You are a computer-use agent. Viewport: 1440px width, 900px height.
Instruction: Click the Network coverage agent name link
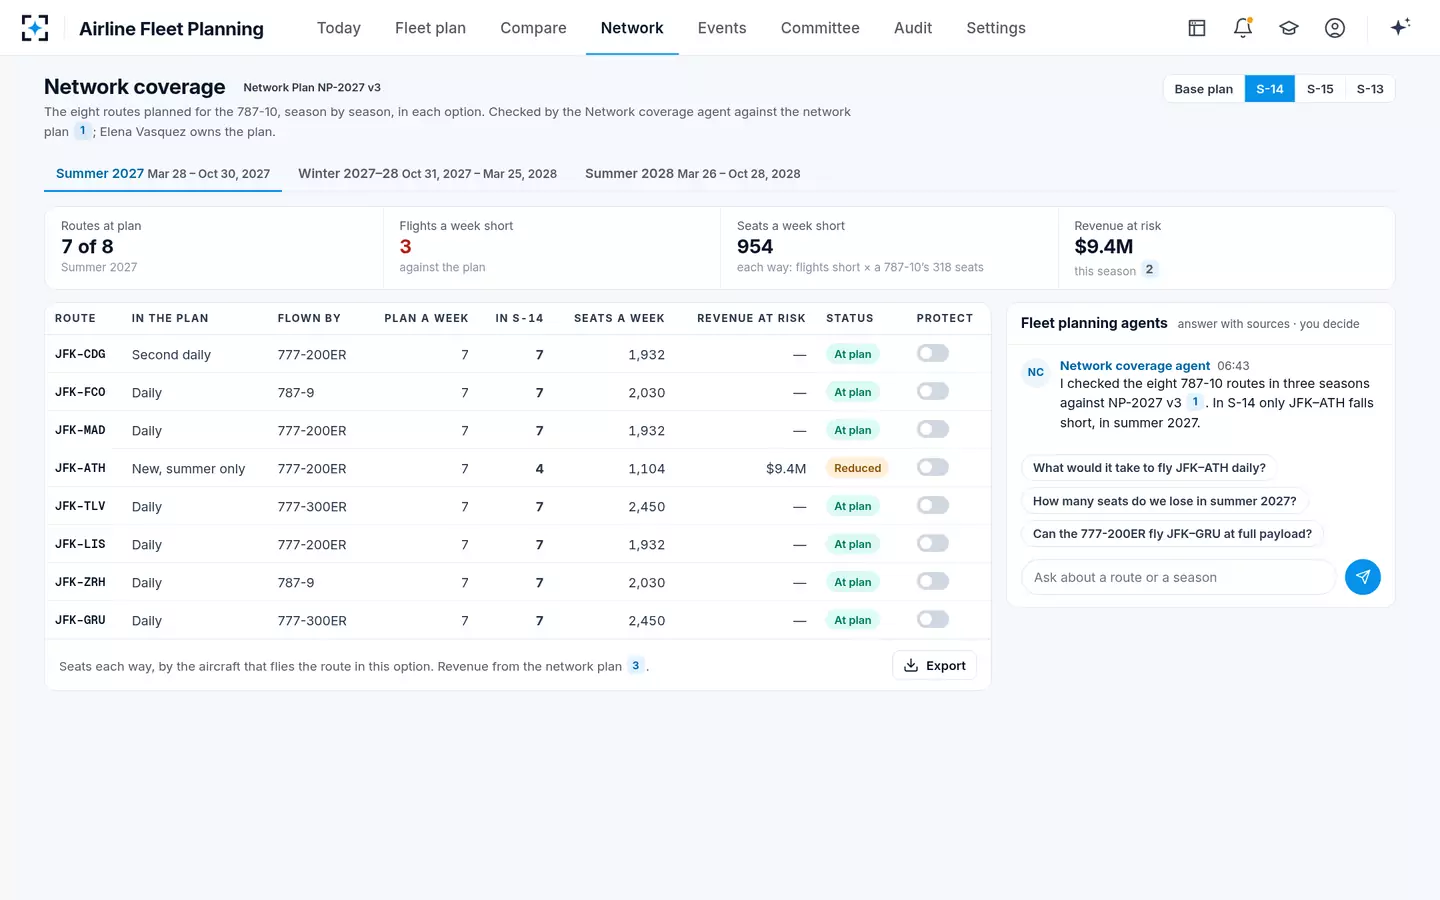(x=1135, y=366)
